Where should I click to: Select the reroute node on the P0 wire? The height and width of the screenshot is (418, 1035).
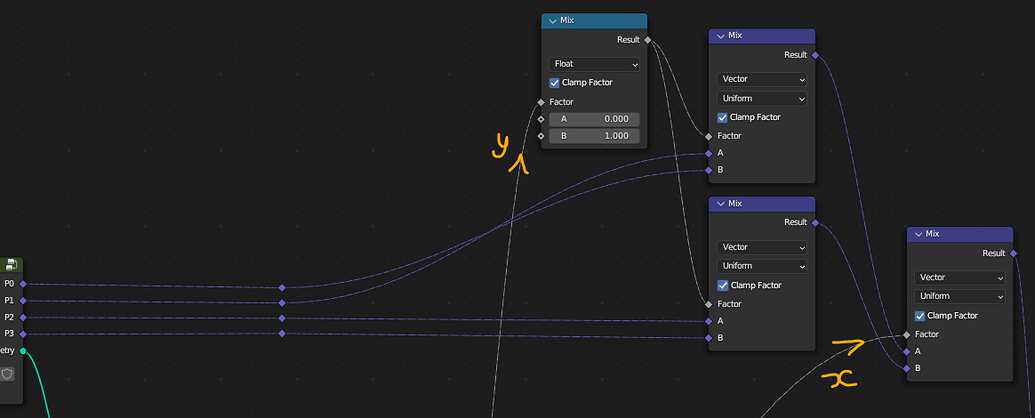pyautogui.click(x=282, y=288)
